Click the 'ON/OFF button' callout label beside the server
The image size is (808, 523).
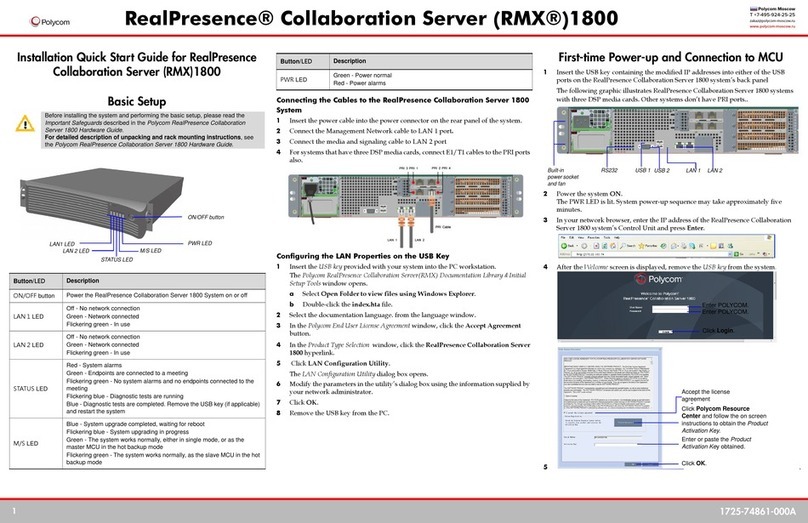206,217
